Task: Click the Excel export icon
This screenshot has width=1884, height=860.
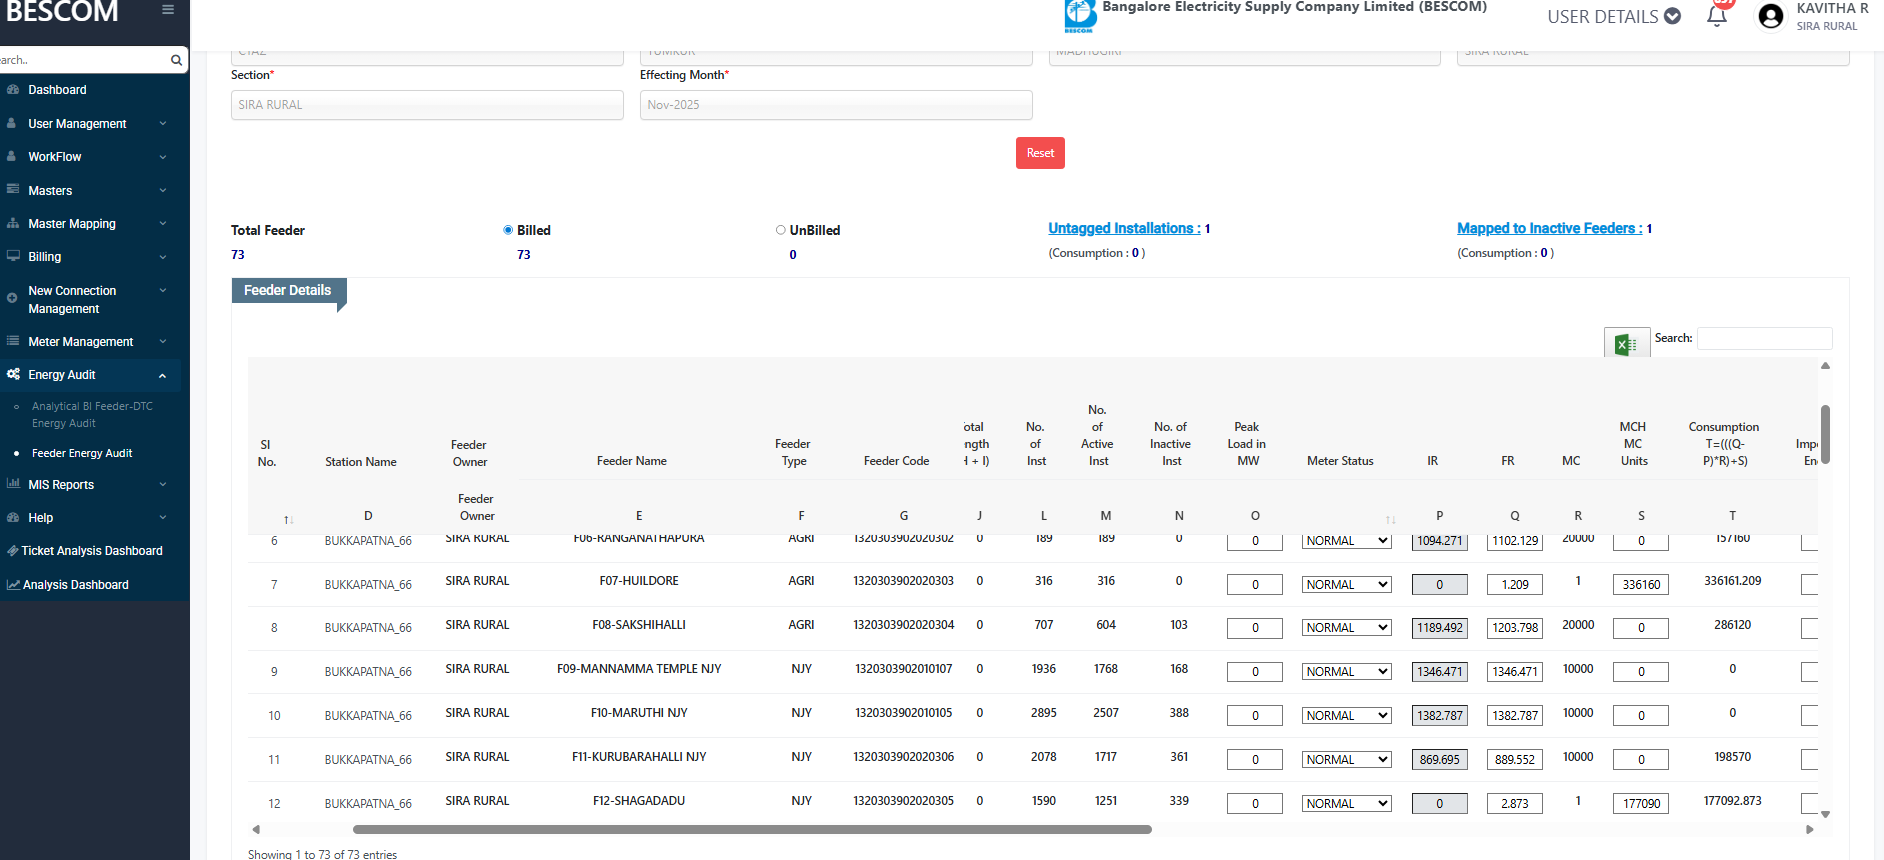Action: click(x=1626, y=344)
